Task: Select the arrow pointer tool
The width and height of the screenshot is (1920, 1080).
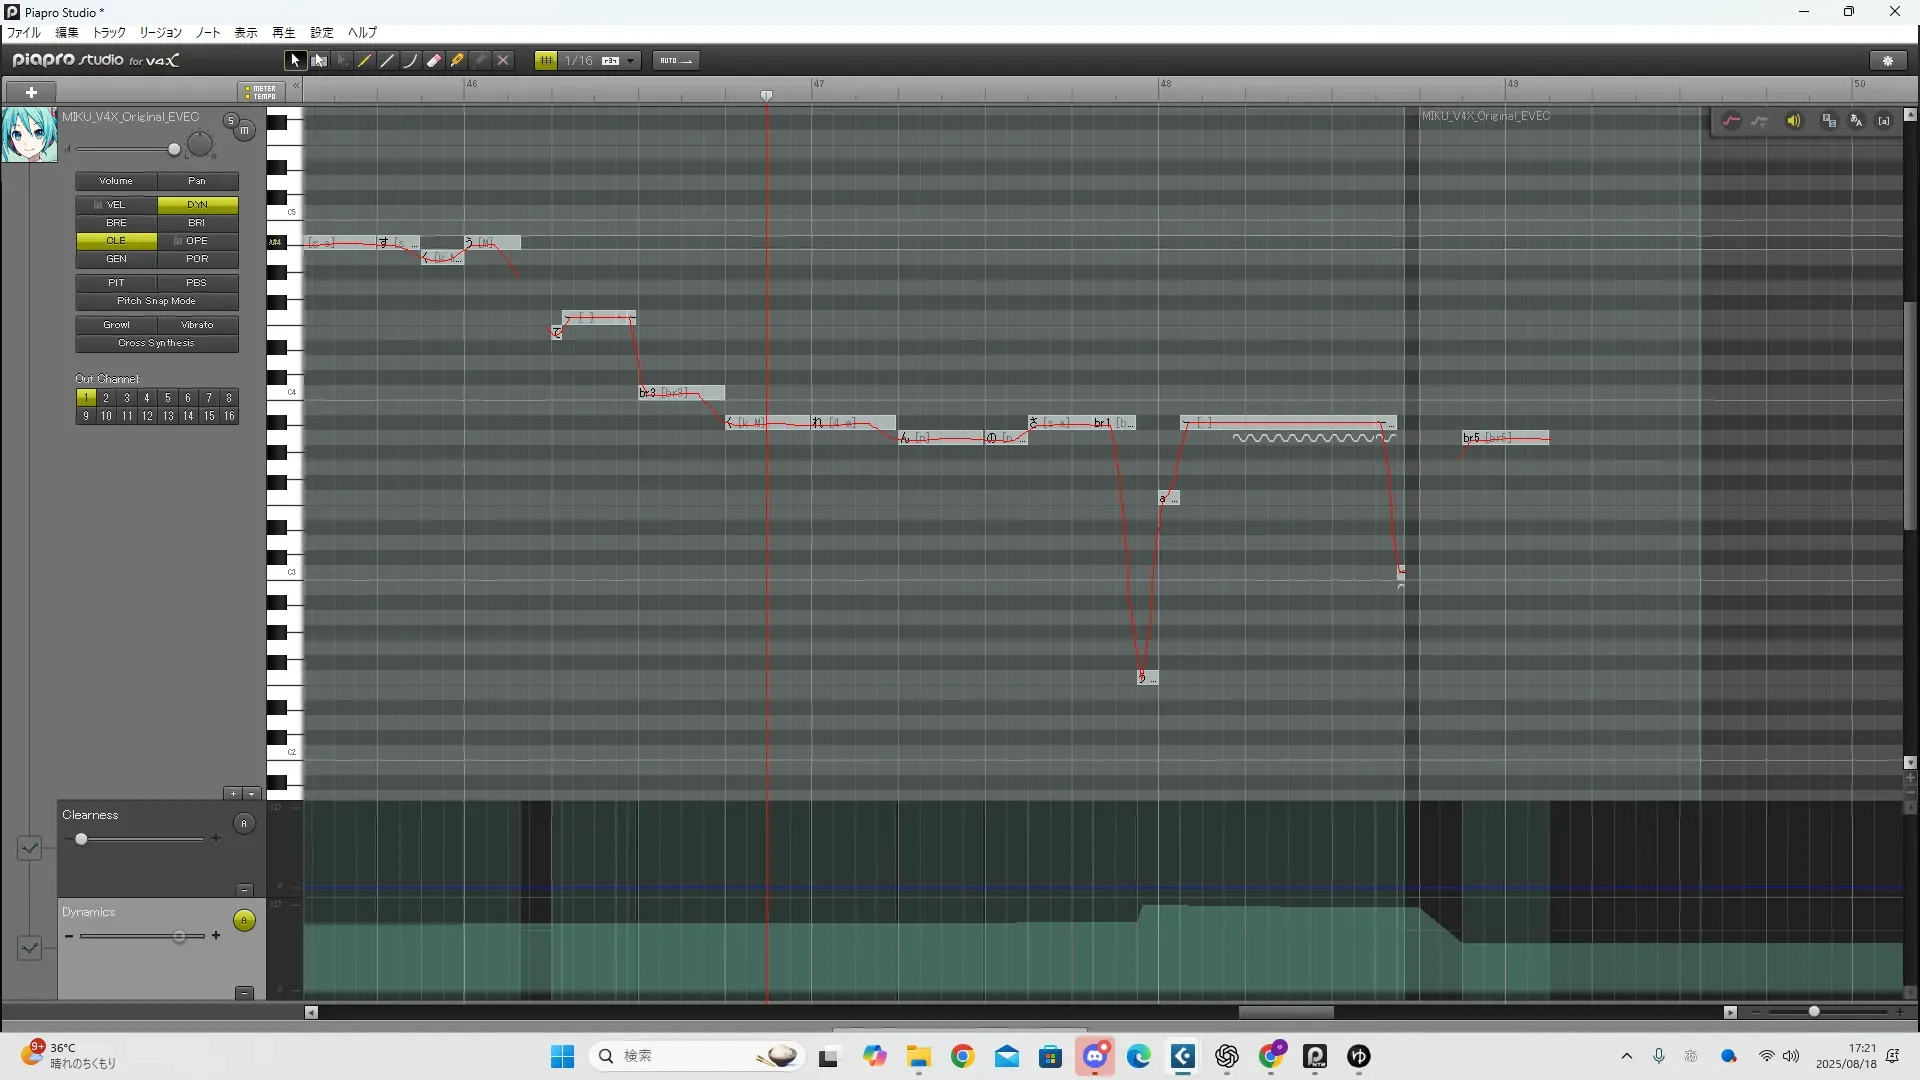Action: click(x=295, y=61)
